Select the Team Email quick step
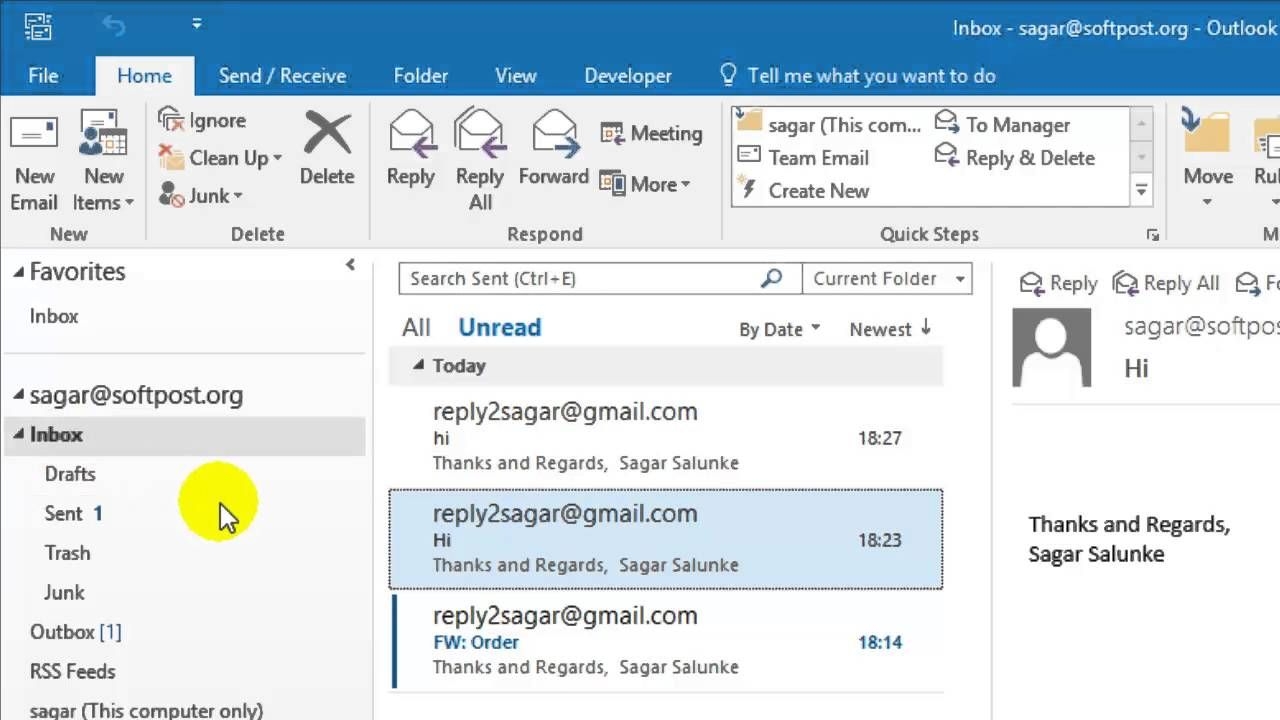 click(x=804, y=158)
